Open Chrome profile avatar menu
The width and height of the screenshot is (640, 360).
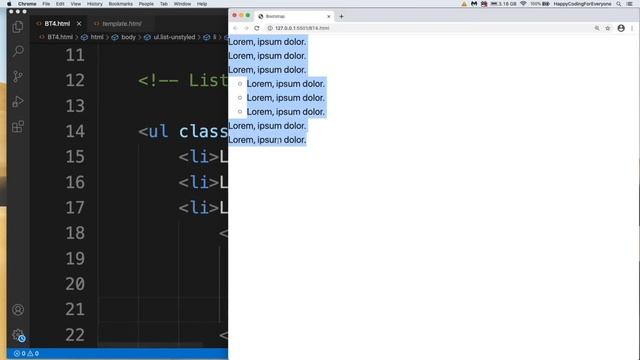(621, 28)
